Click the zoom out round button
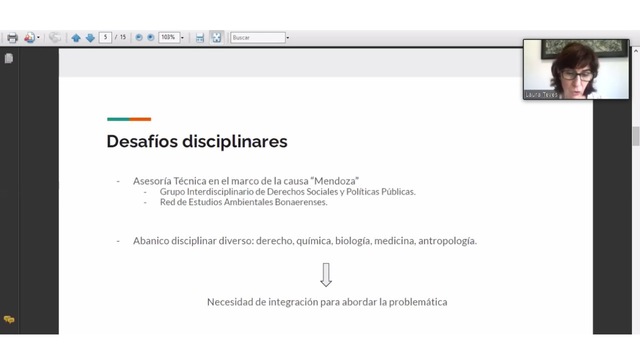 point(139,38)
